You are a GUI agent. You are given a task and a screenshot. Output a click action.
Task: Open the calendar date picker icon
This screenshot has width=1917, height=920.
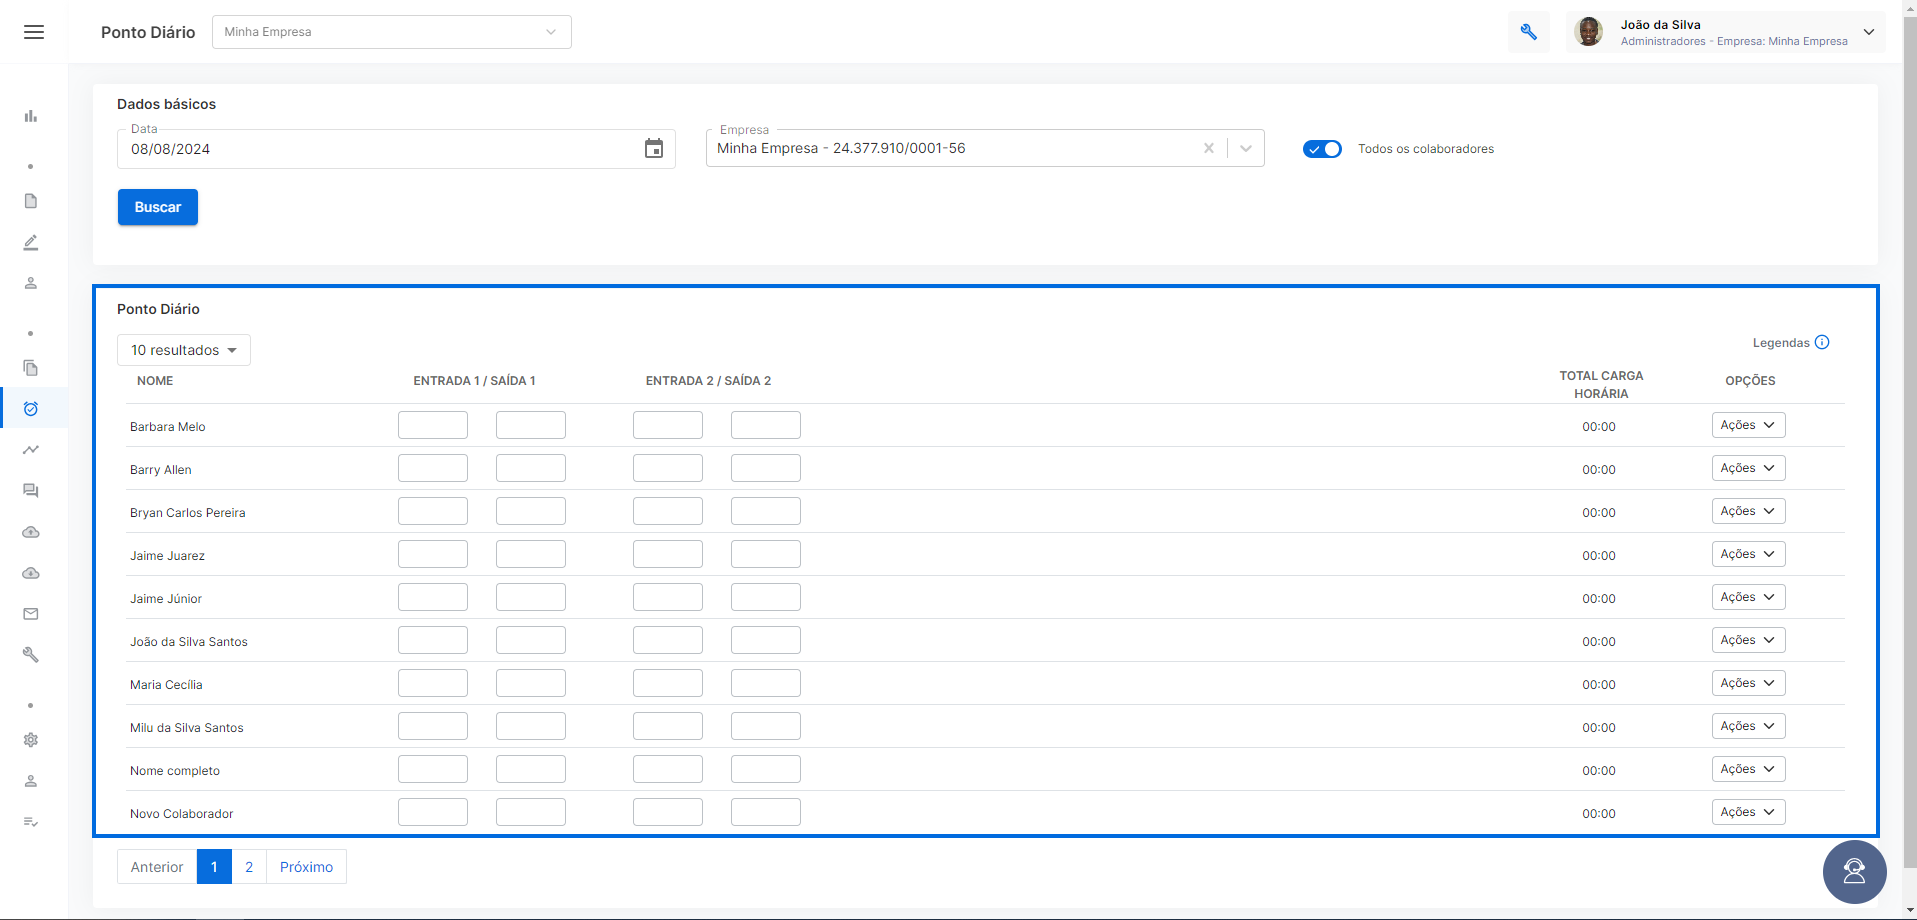click(x=654, y=149)
